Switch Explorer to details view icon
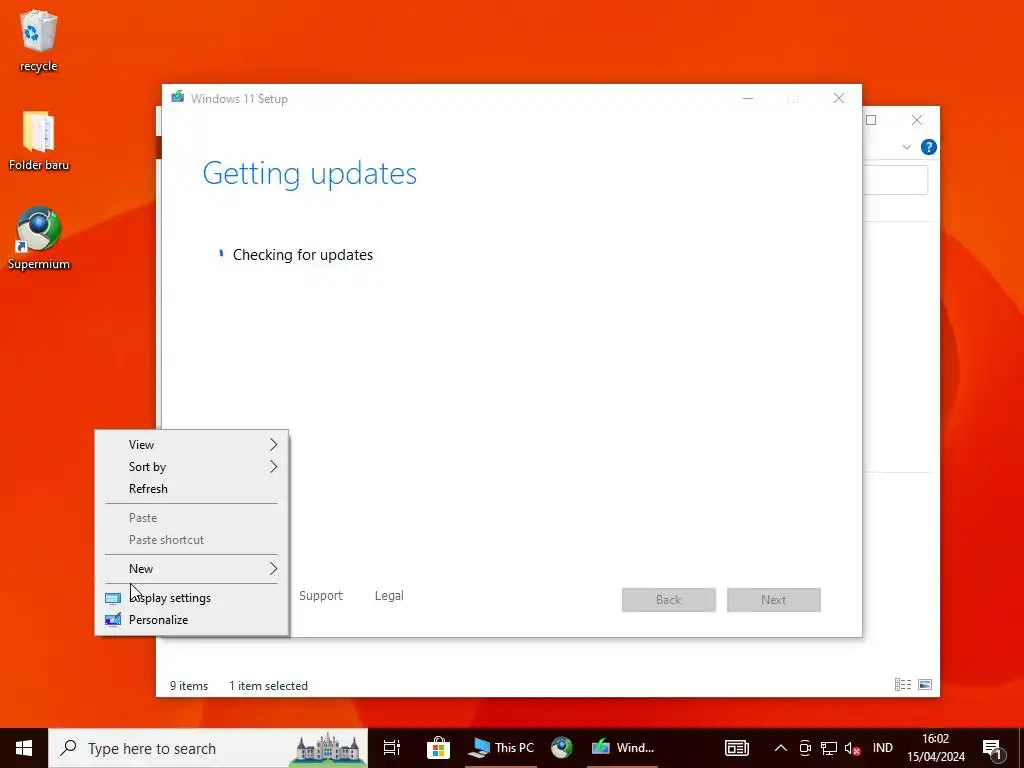The height and width of the screenshot is (768, 1024). tap(903, 684)
